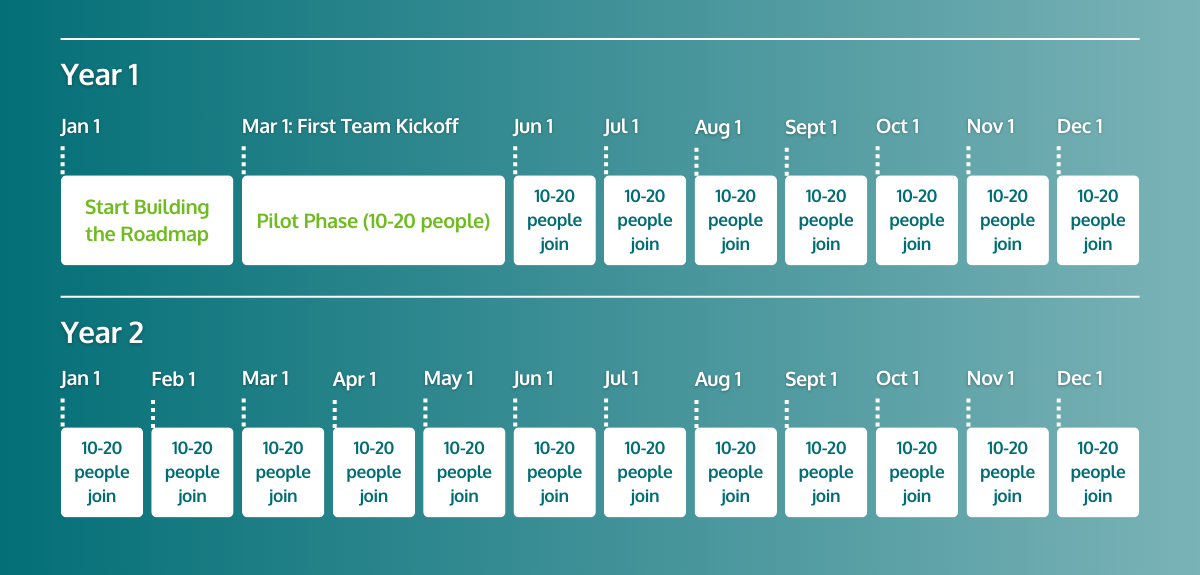
Task: Select the Pilot Phase (10-20 people) box
Action: [x=373, y=220]
